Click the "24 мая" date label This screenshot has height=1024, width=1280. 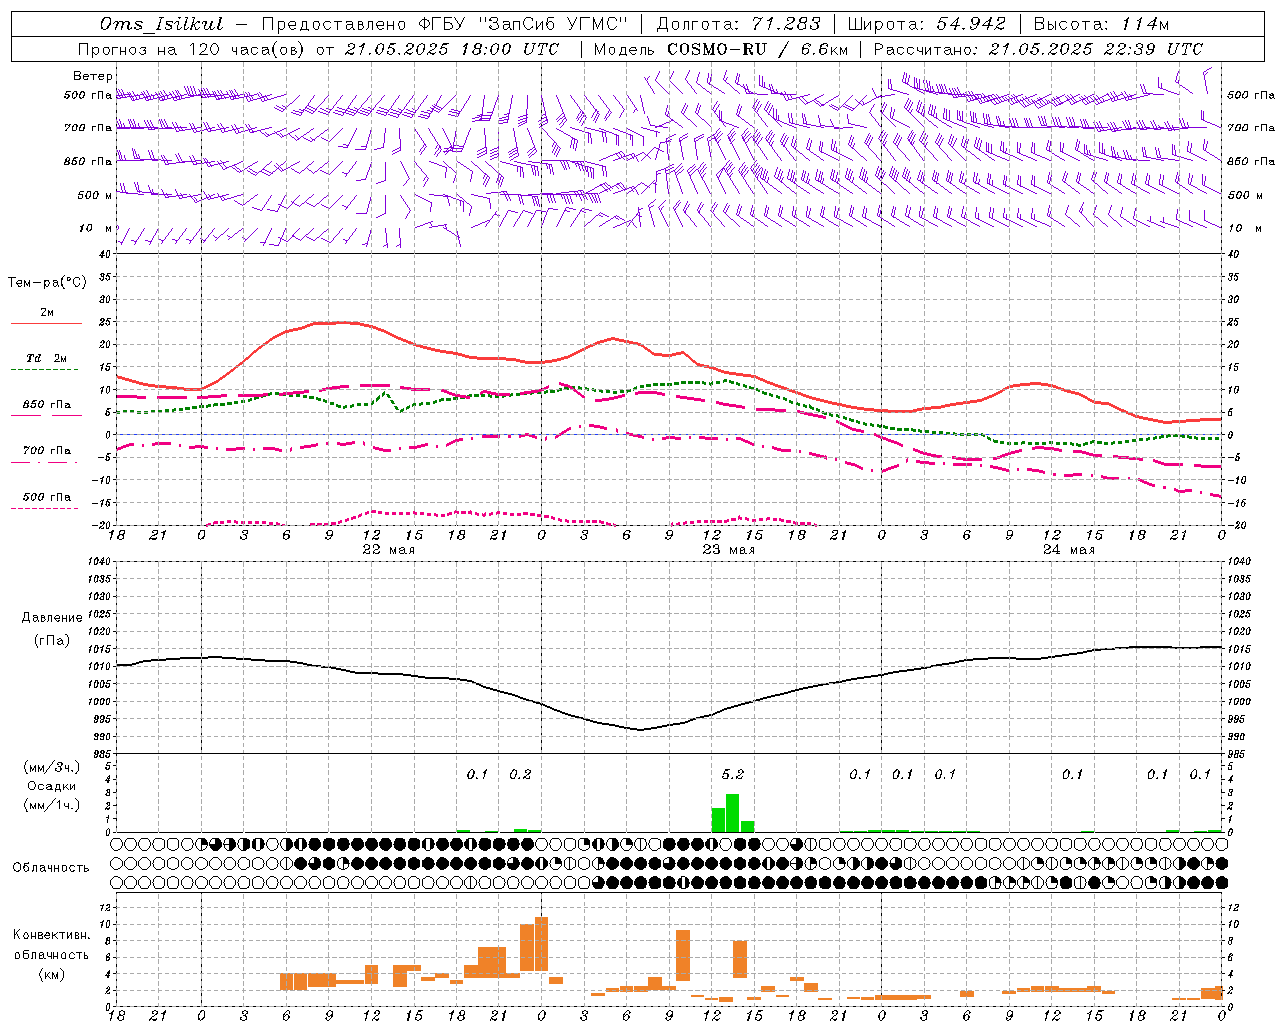click(1068, 550)
